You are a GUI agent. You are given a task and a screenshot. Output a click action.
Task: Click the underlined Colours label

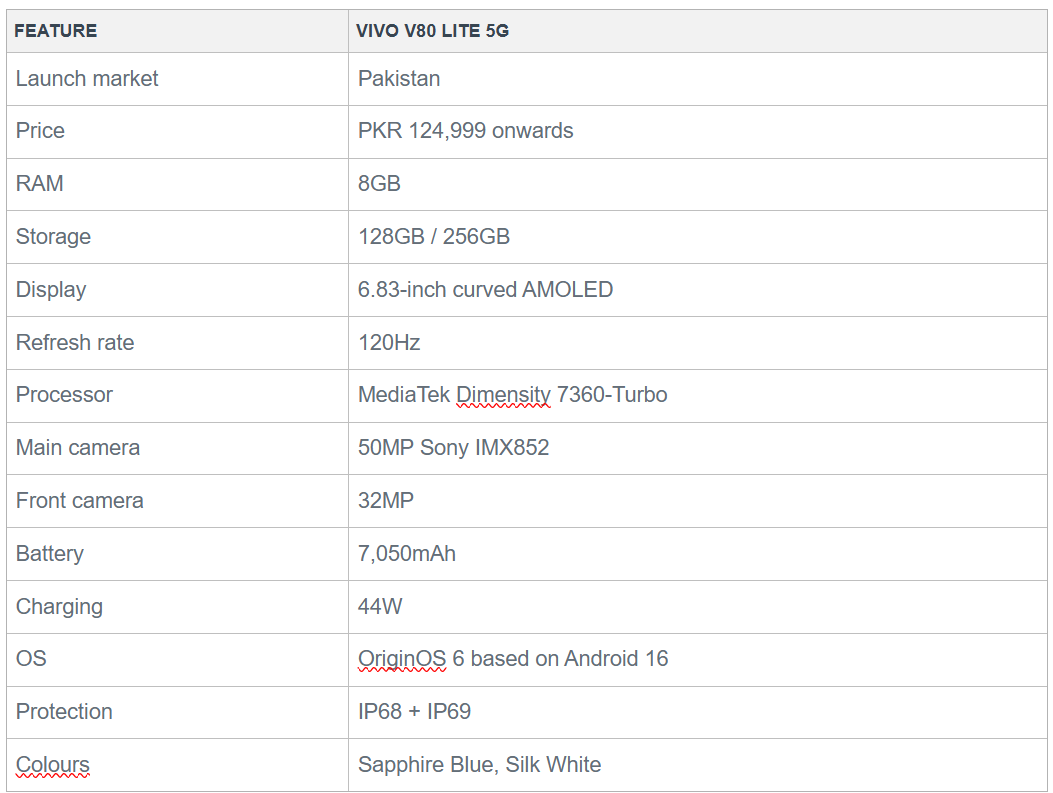pos(52,765)
